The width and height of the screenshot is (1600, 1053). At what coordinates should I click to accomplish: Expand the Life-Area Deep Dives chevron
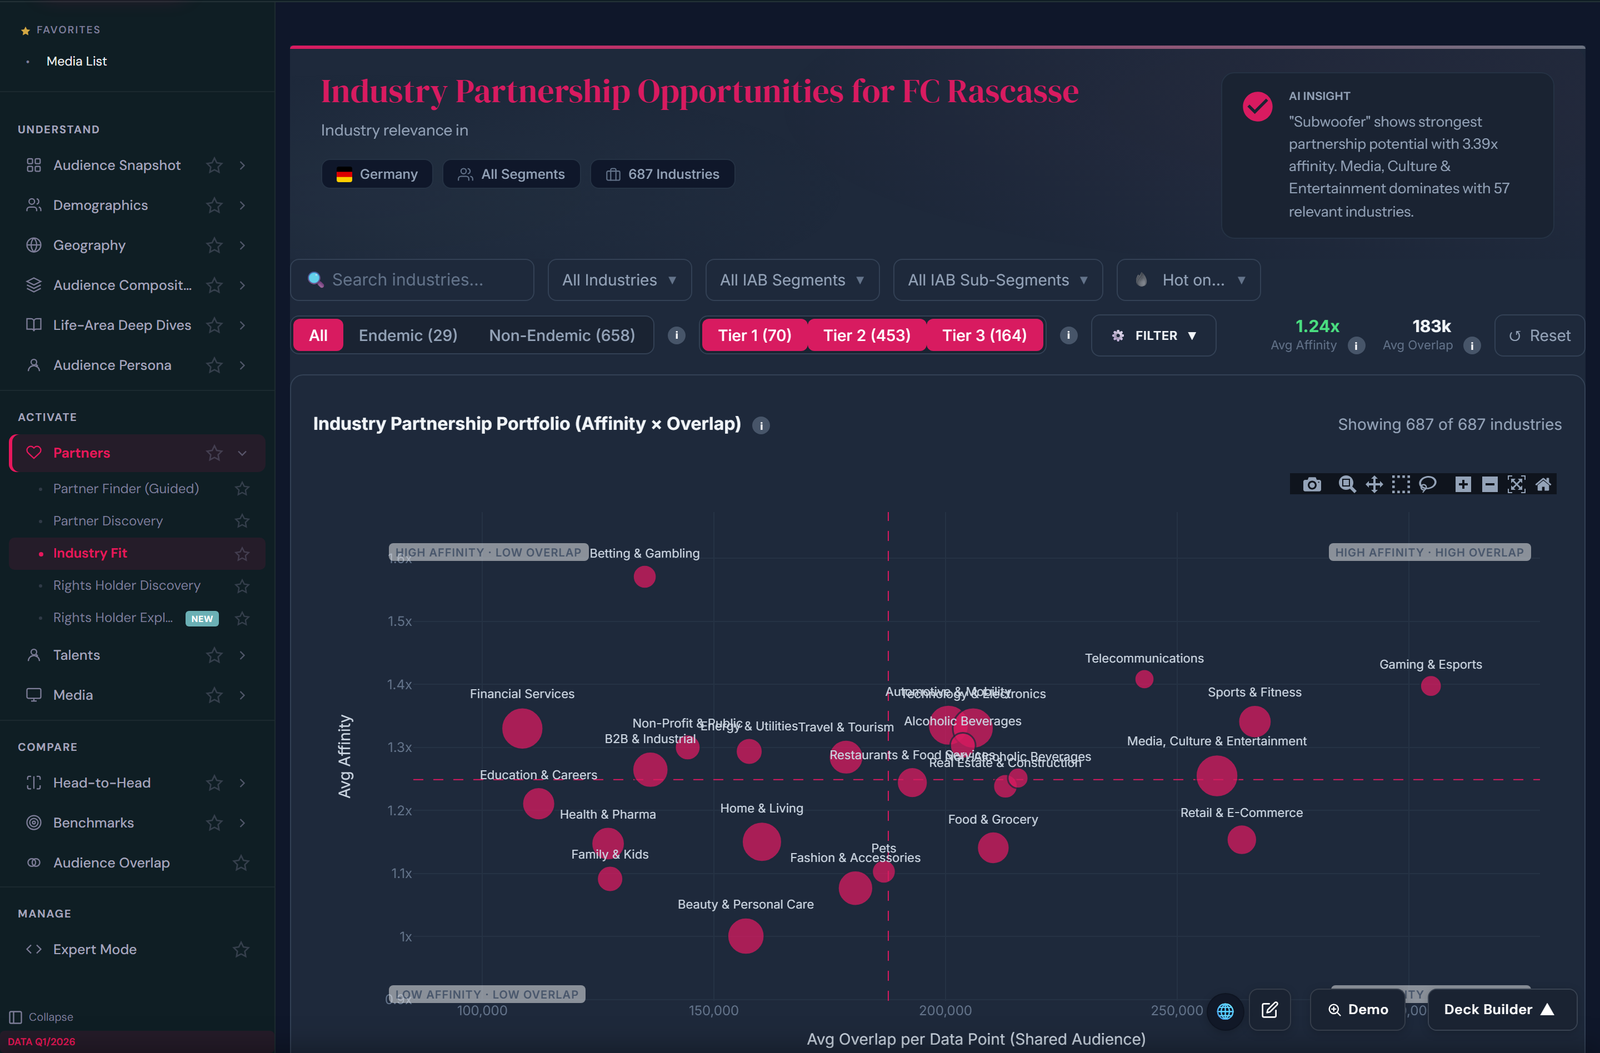tap(242, 325)
